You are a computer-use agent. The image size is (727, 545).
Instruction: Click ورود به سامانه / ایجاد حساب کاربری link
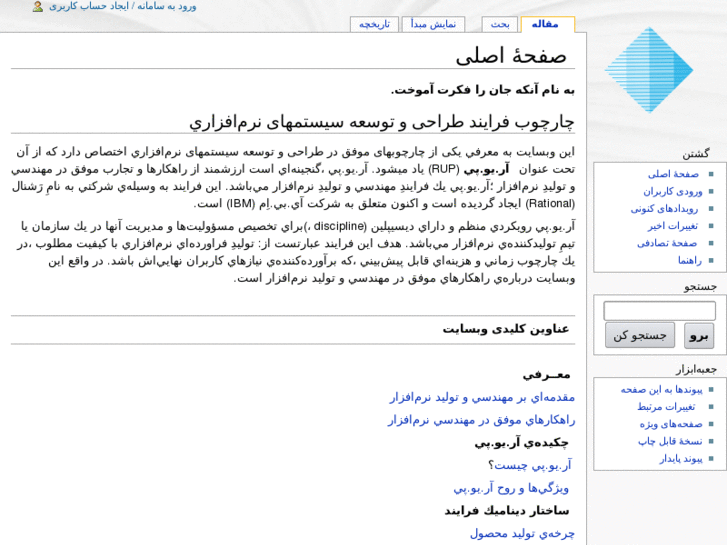point(123,6)
